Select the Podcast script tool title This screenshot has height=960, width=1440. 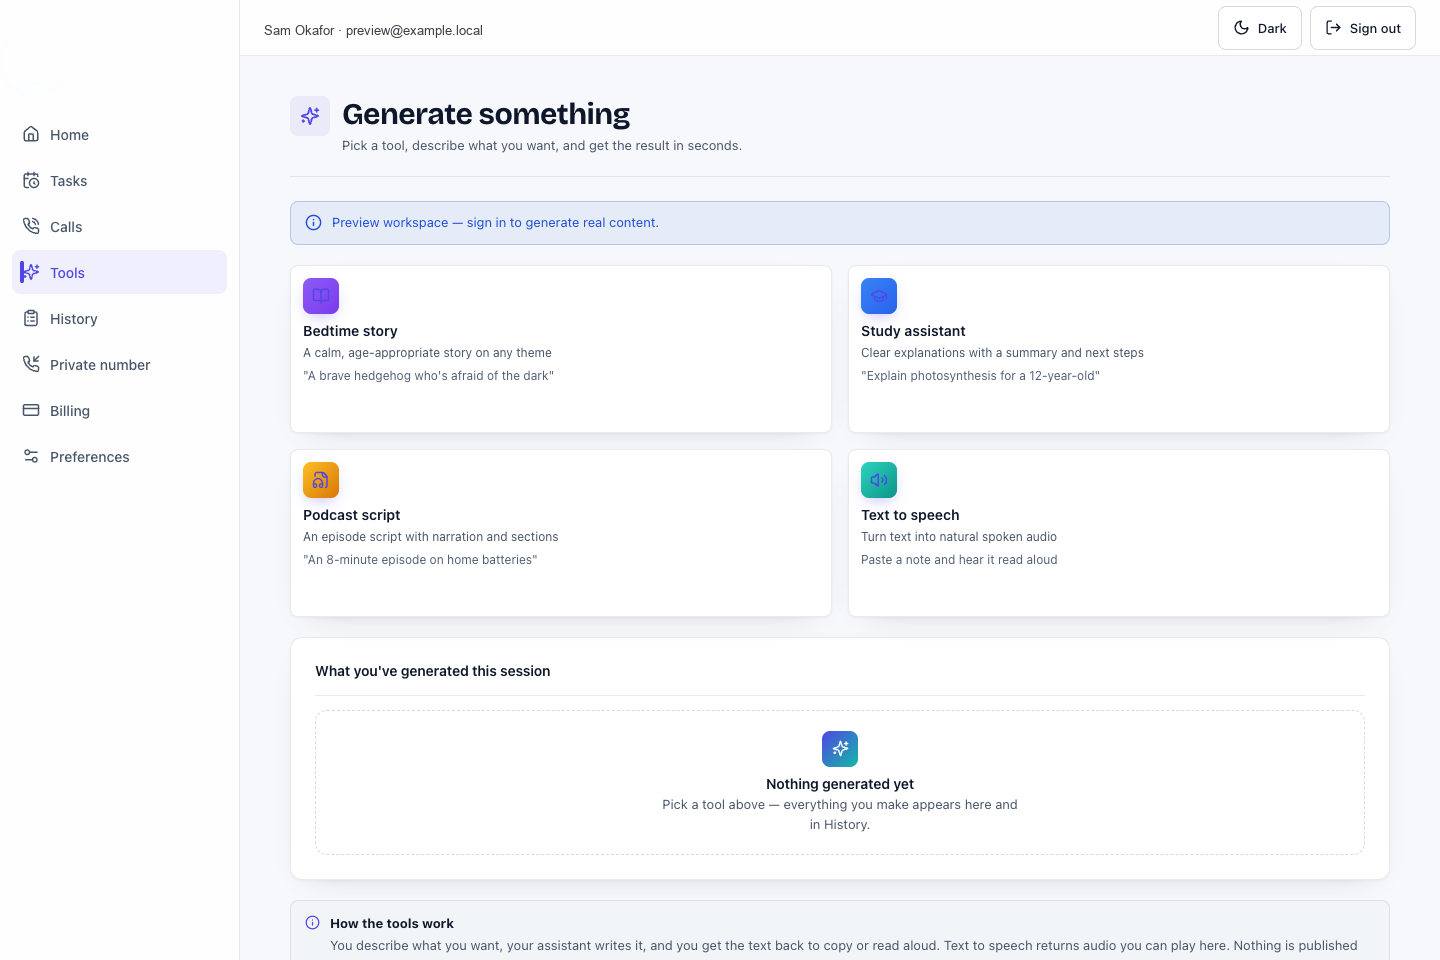point(351,515)
